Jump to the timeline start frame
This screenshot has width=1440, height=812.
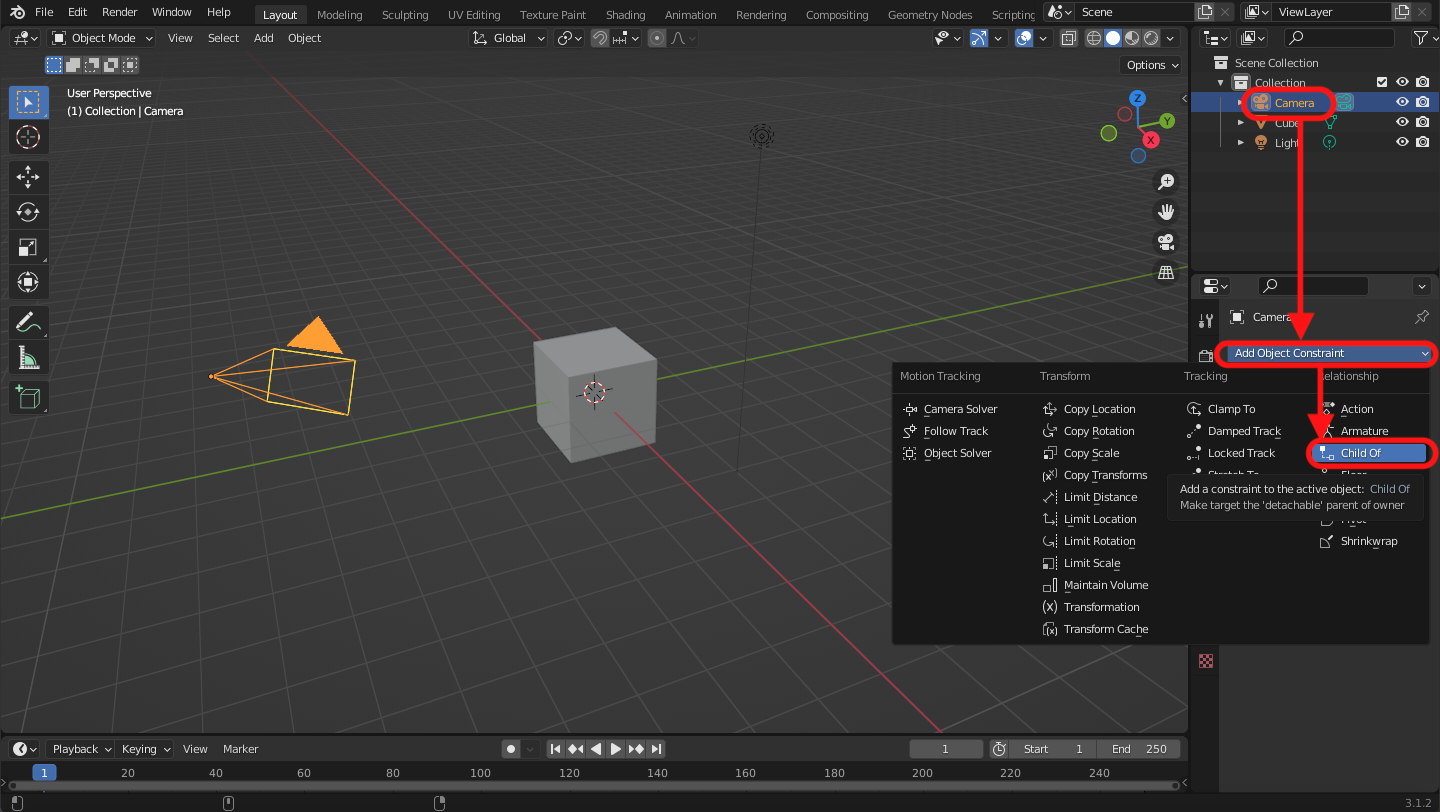pyautogui.click(x=556, y=748)
